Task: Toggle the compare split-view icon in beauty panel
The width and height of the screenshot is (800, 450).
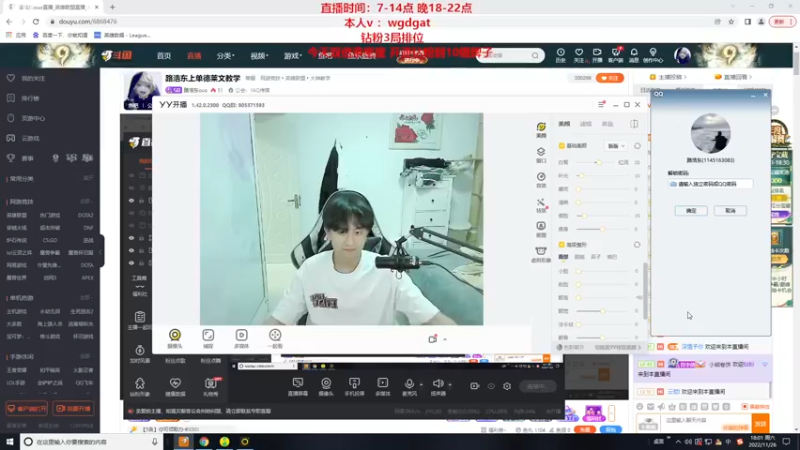Action: point(634,124)
